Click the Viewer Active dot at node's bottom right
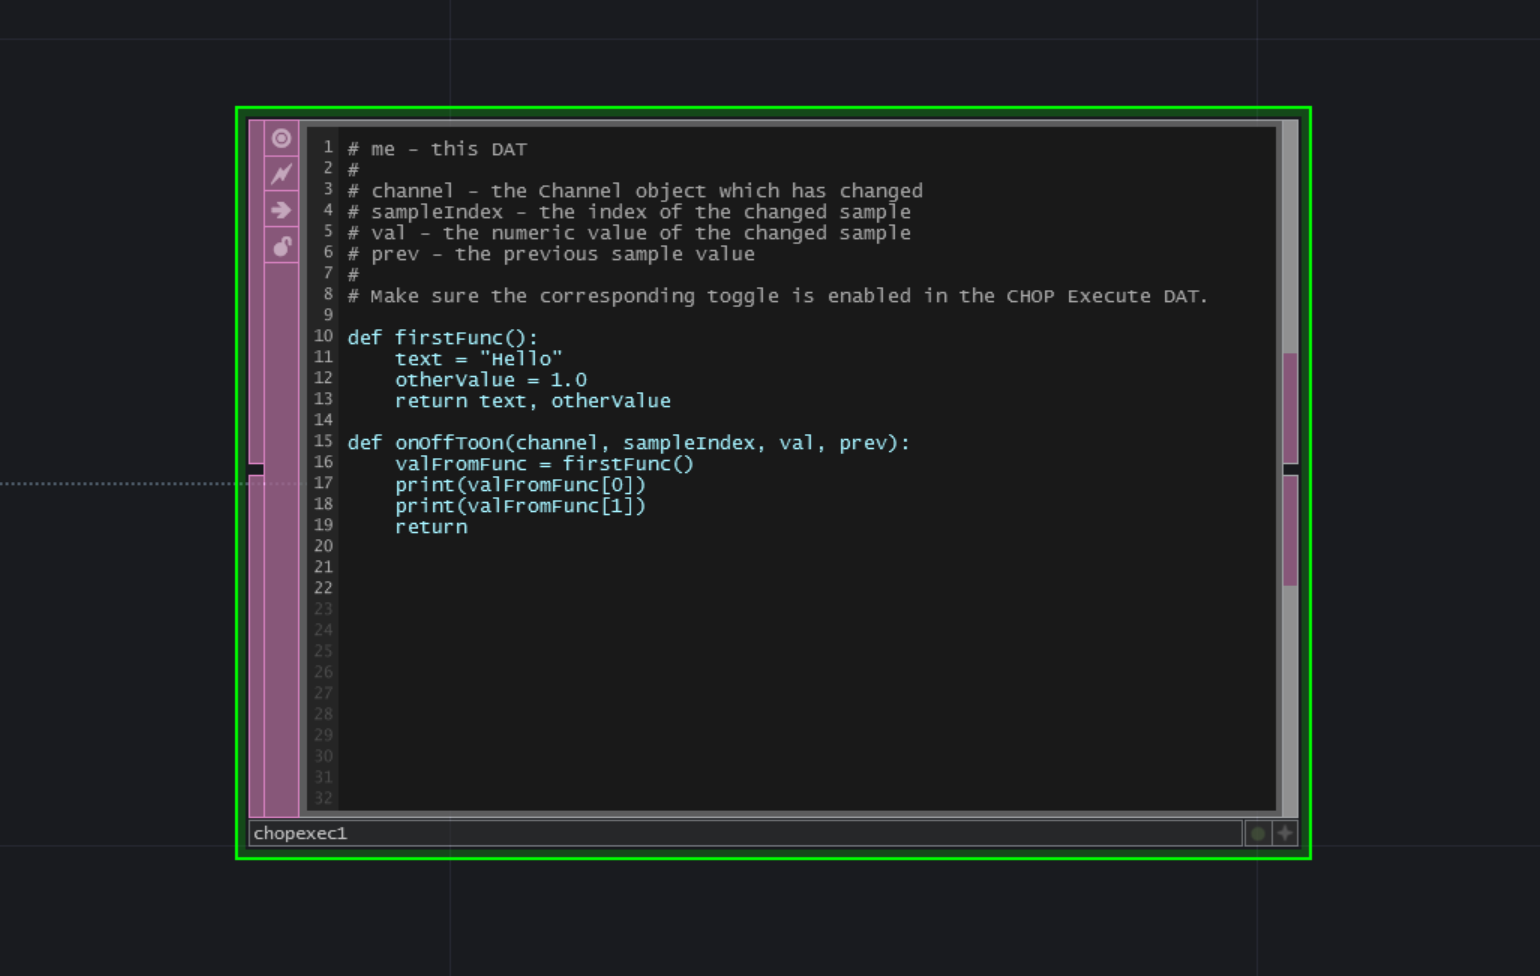Image resolution: width=1540 pixels, height=976 pixels. pyautogui.click(x=1257, y=833)
